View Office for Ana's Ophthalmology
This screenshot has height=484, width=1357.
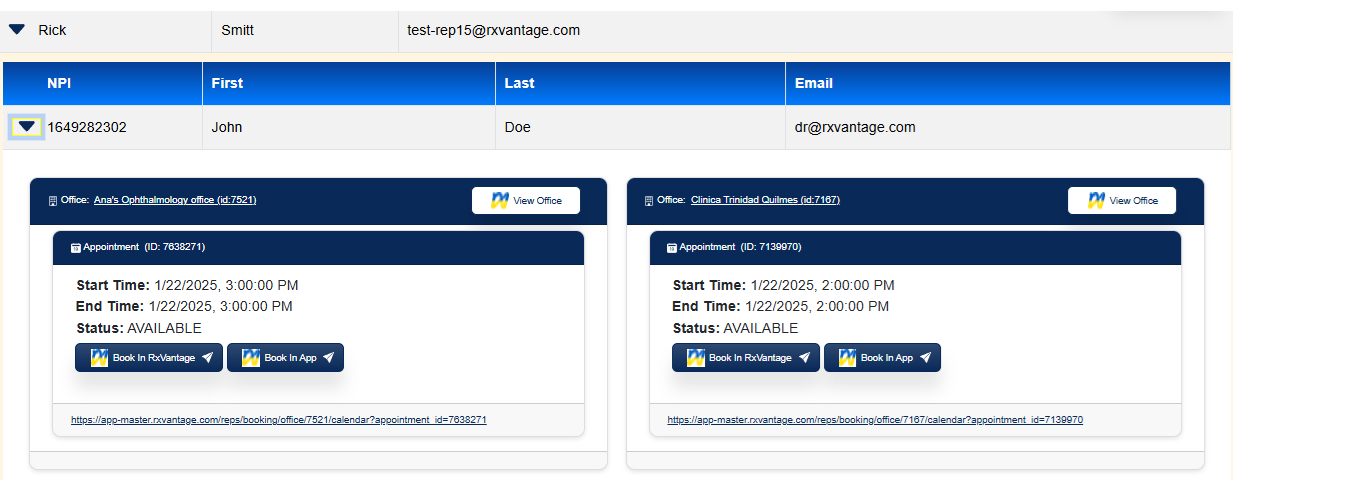[526, 200]
